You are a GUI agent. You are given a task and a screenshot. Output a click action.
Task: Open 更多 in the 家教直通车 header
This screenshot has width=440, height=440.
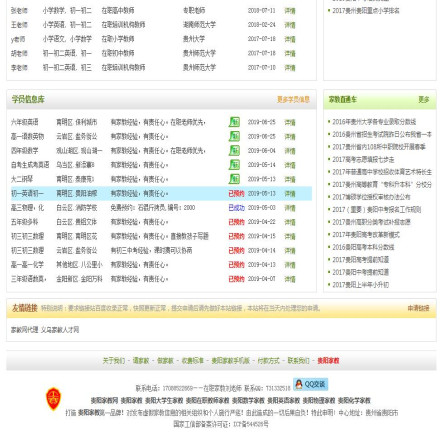coord(424,99)
